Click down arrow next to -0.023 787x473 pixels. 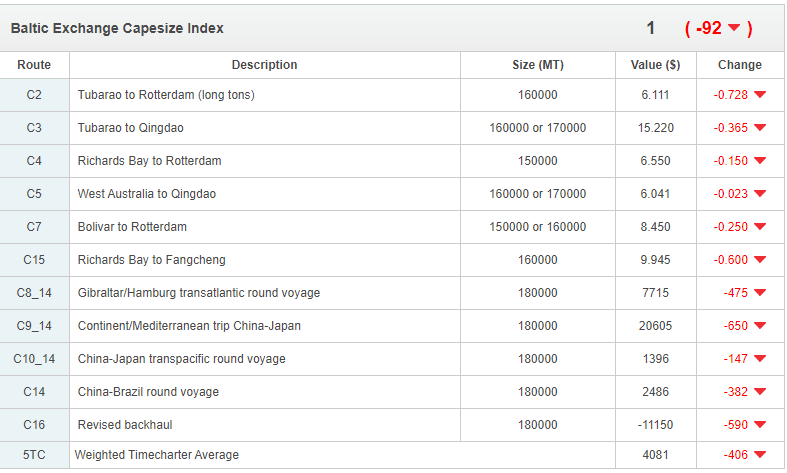760,193
